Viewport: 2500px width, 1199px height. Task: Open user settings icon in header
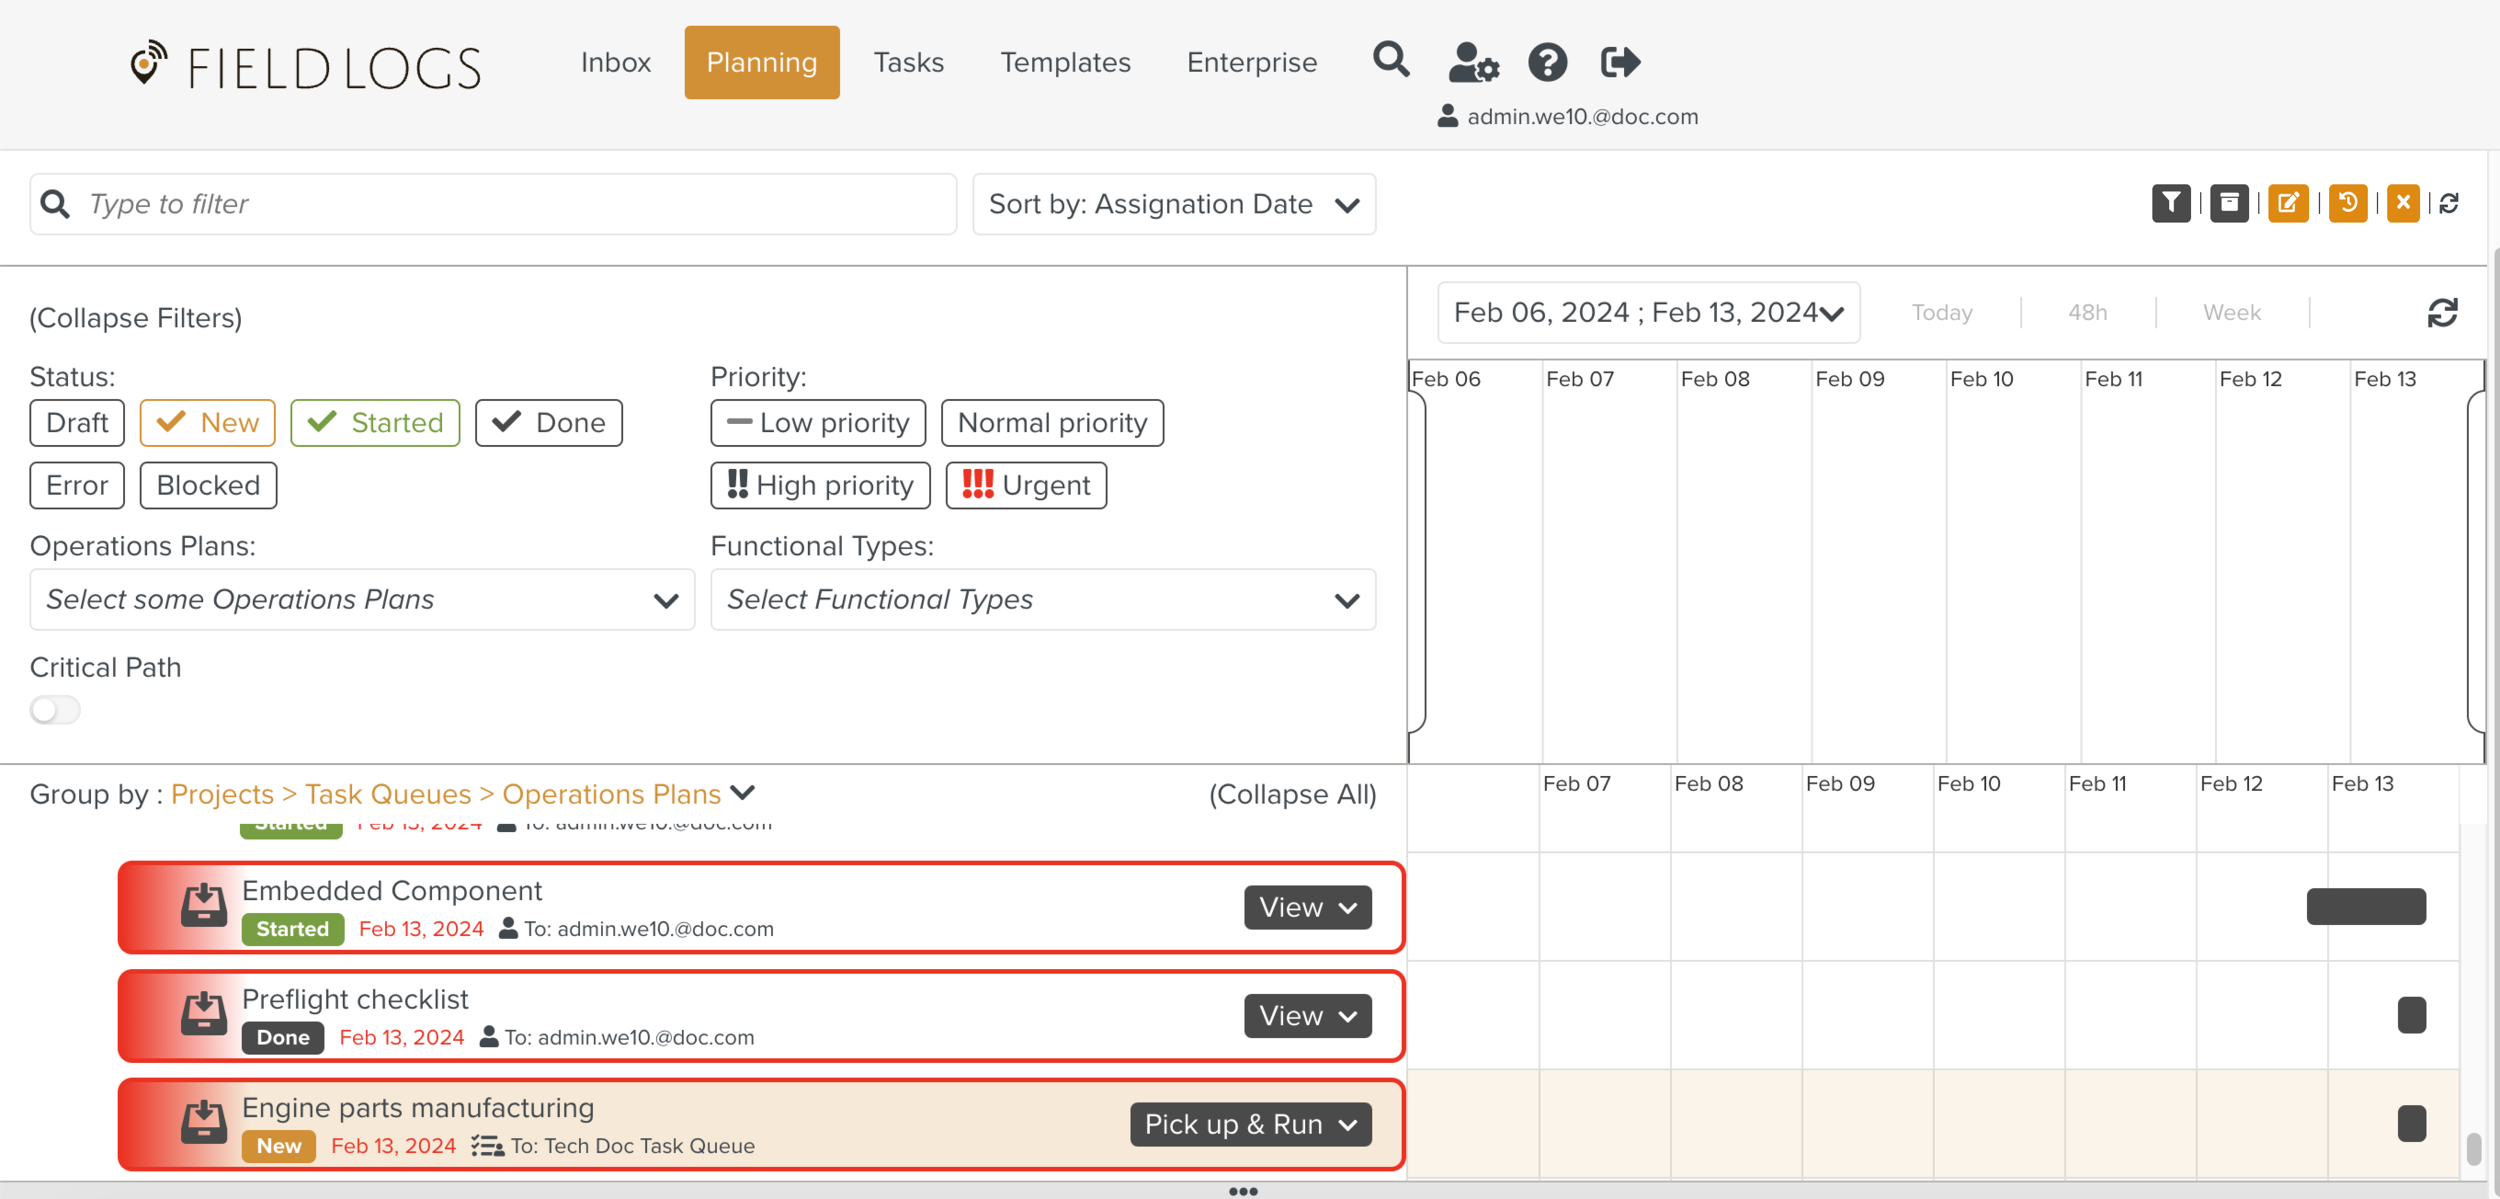coord(1473,62)
